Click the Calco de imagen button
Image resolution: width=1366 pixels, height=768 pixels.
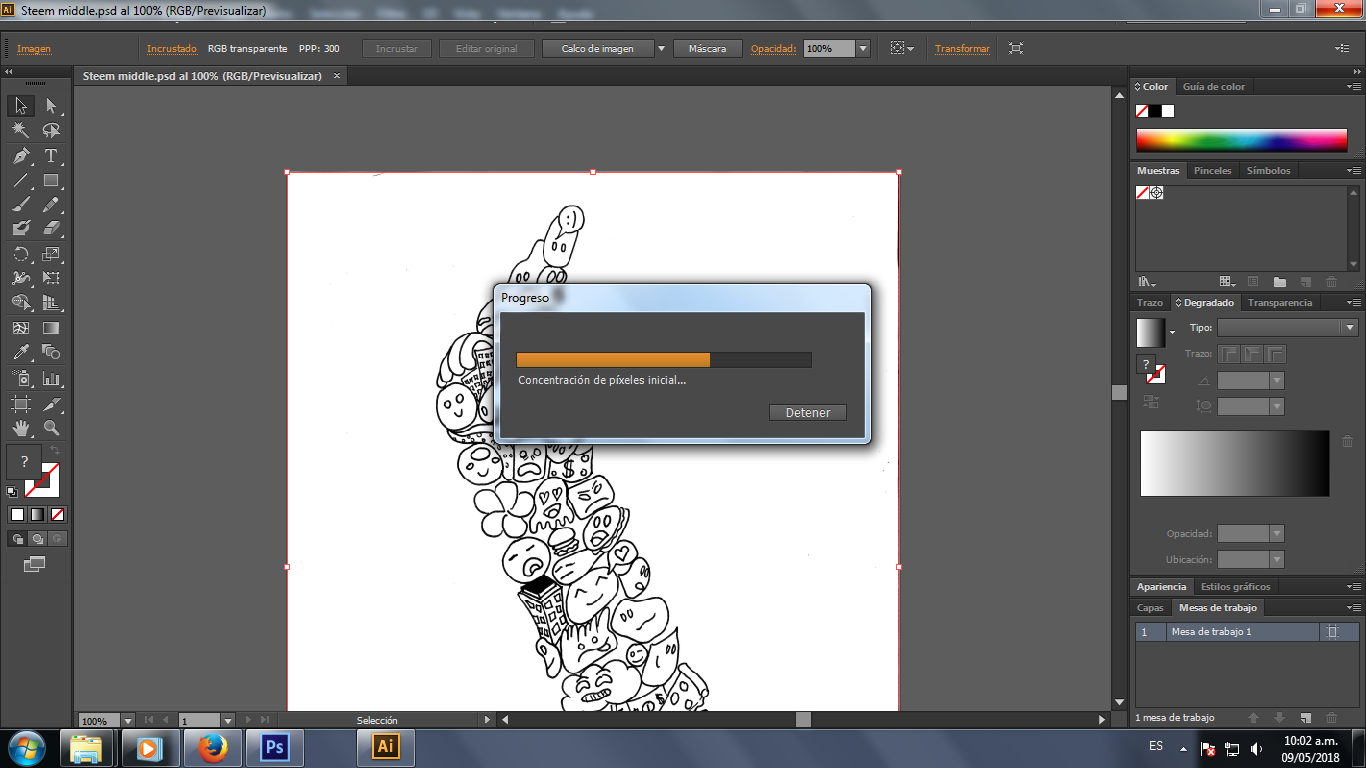(x=598, y=48)
